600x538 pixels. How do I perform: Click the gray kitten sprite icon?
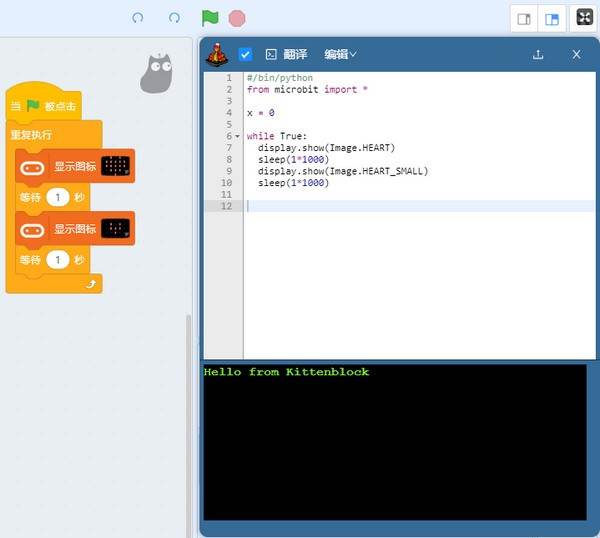tap(156, 74)
